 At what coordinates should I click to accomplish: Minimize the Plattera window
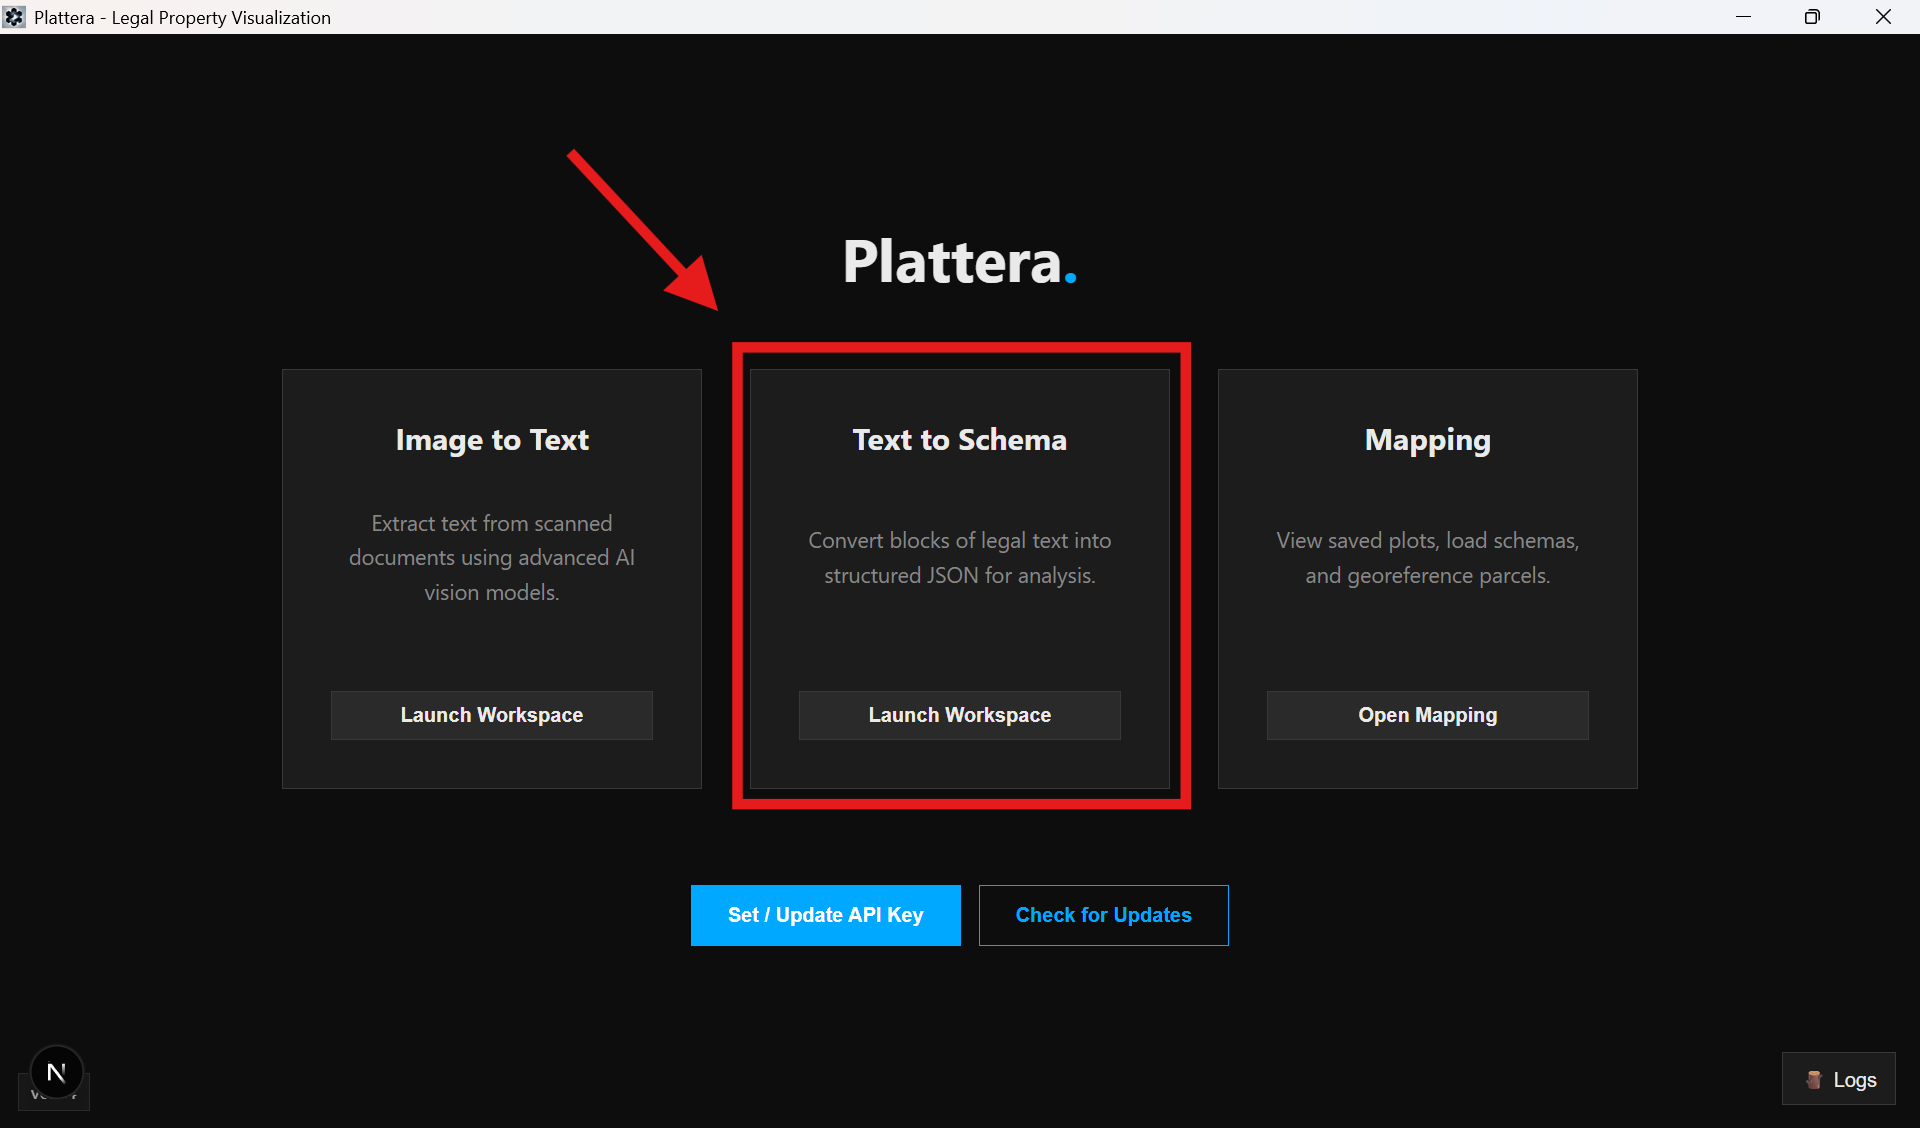click(x=1744, y=17)
